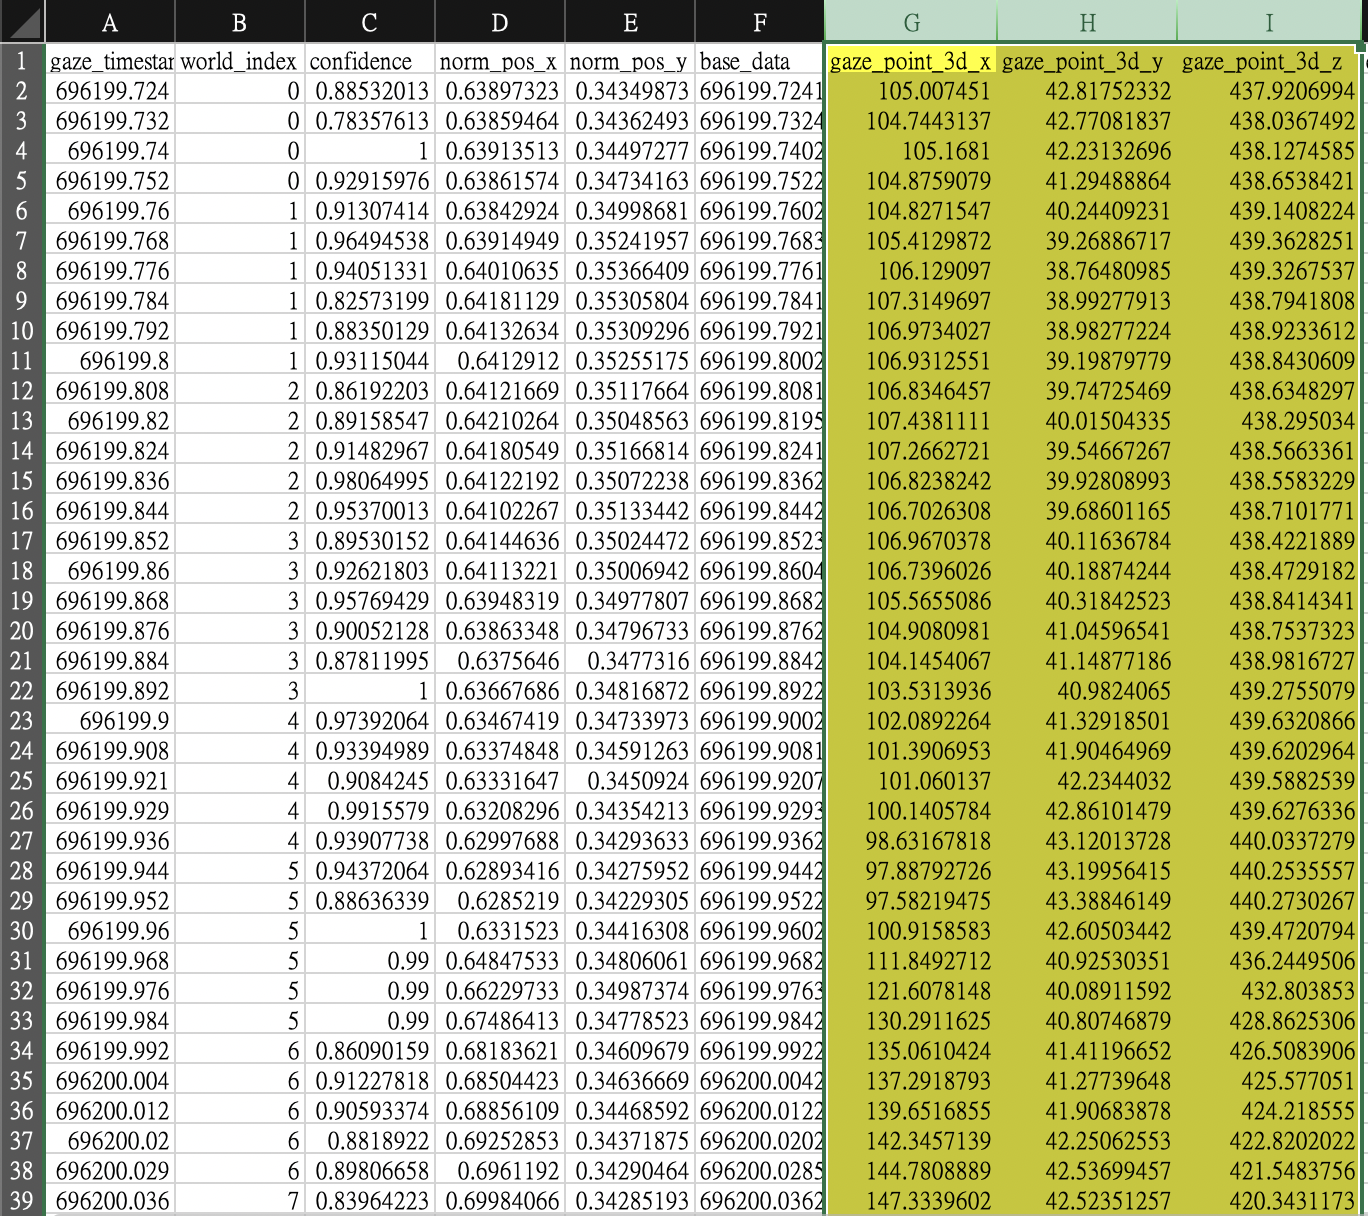
Task: Select cell with value 0.83964223
Action: 369,1201
